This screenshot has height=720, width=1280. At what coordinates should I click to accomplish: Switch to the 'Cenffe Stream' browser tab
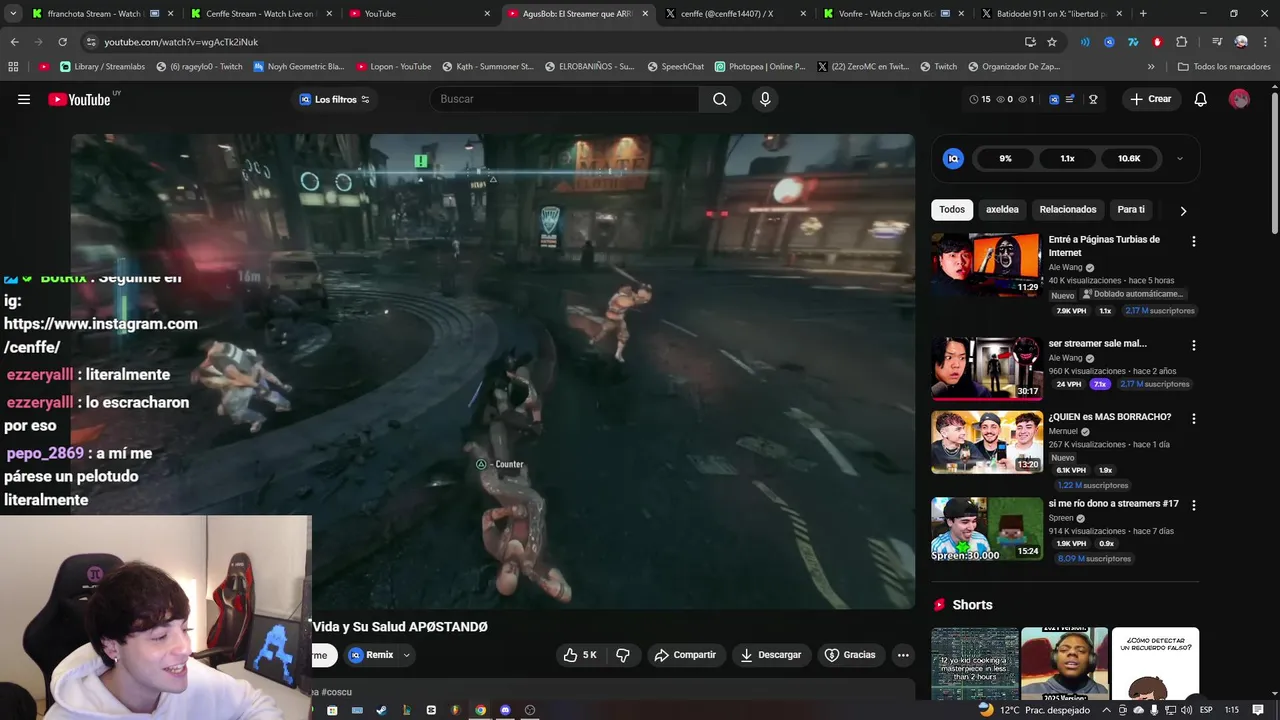tap(260, 14)
